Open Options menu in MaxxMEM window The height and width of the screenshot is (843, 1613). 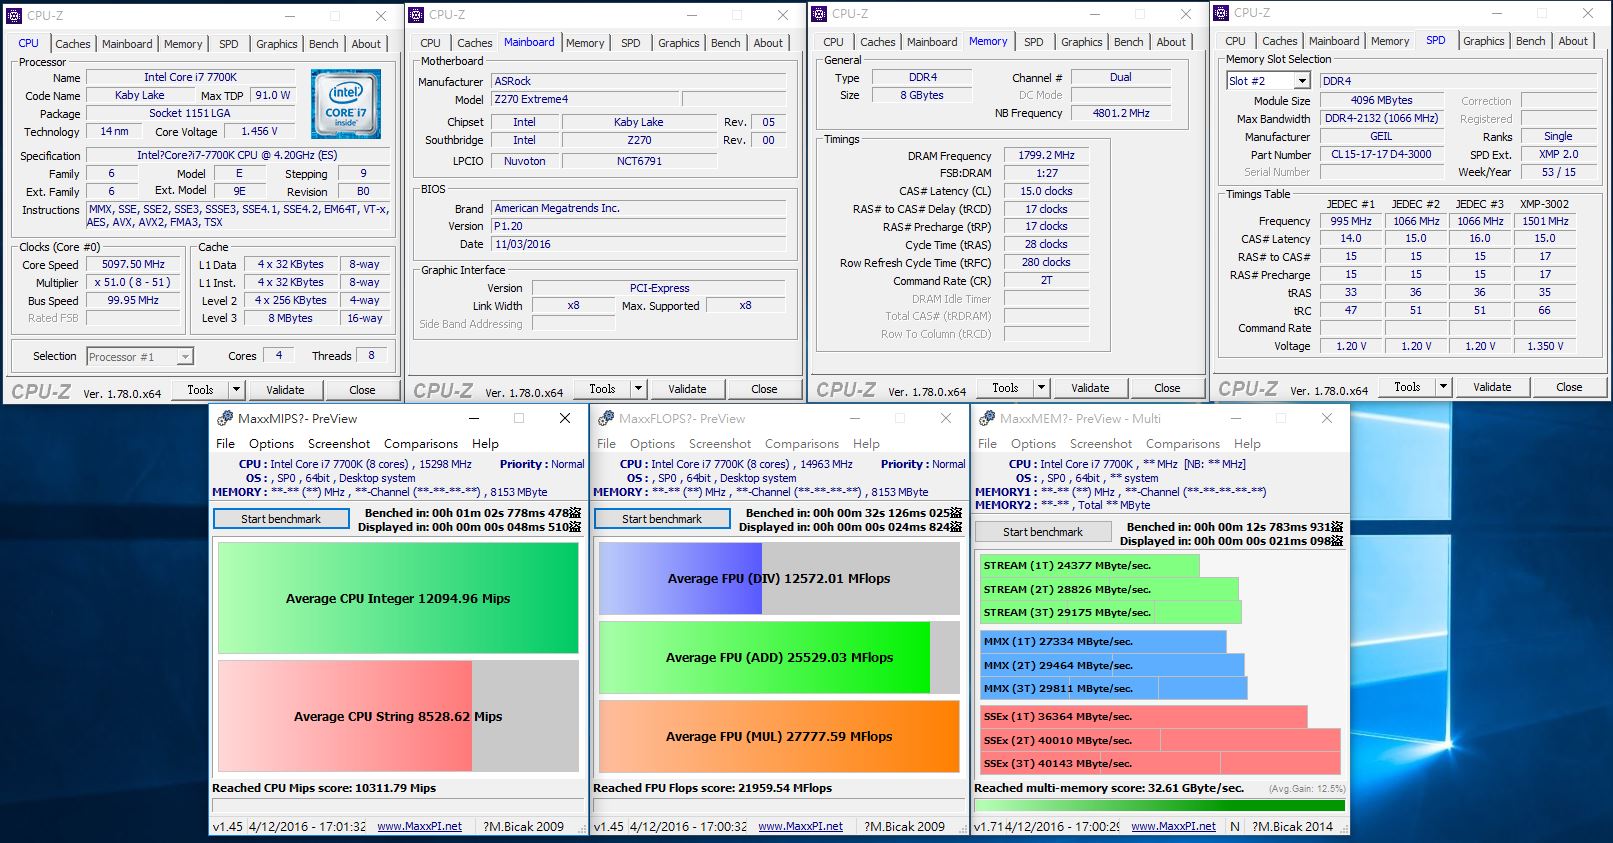coord(1033,444)
